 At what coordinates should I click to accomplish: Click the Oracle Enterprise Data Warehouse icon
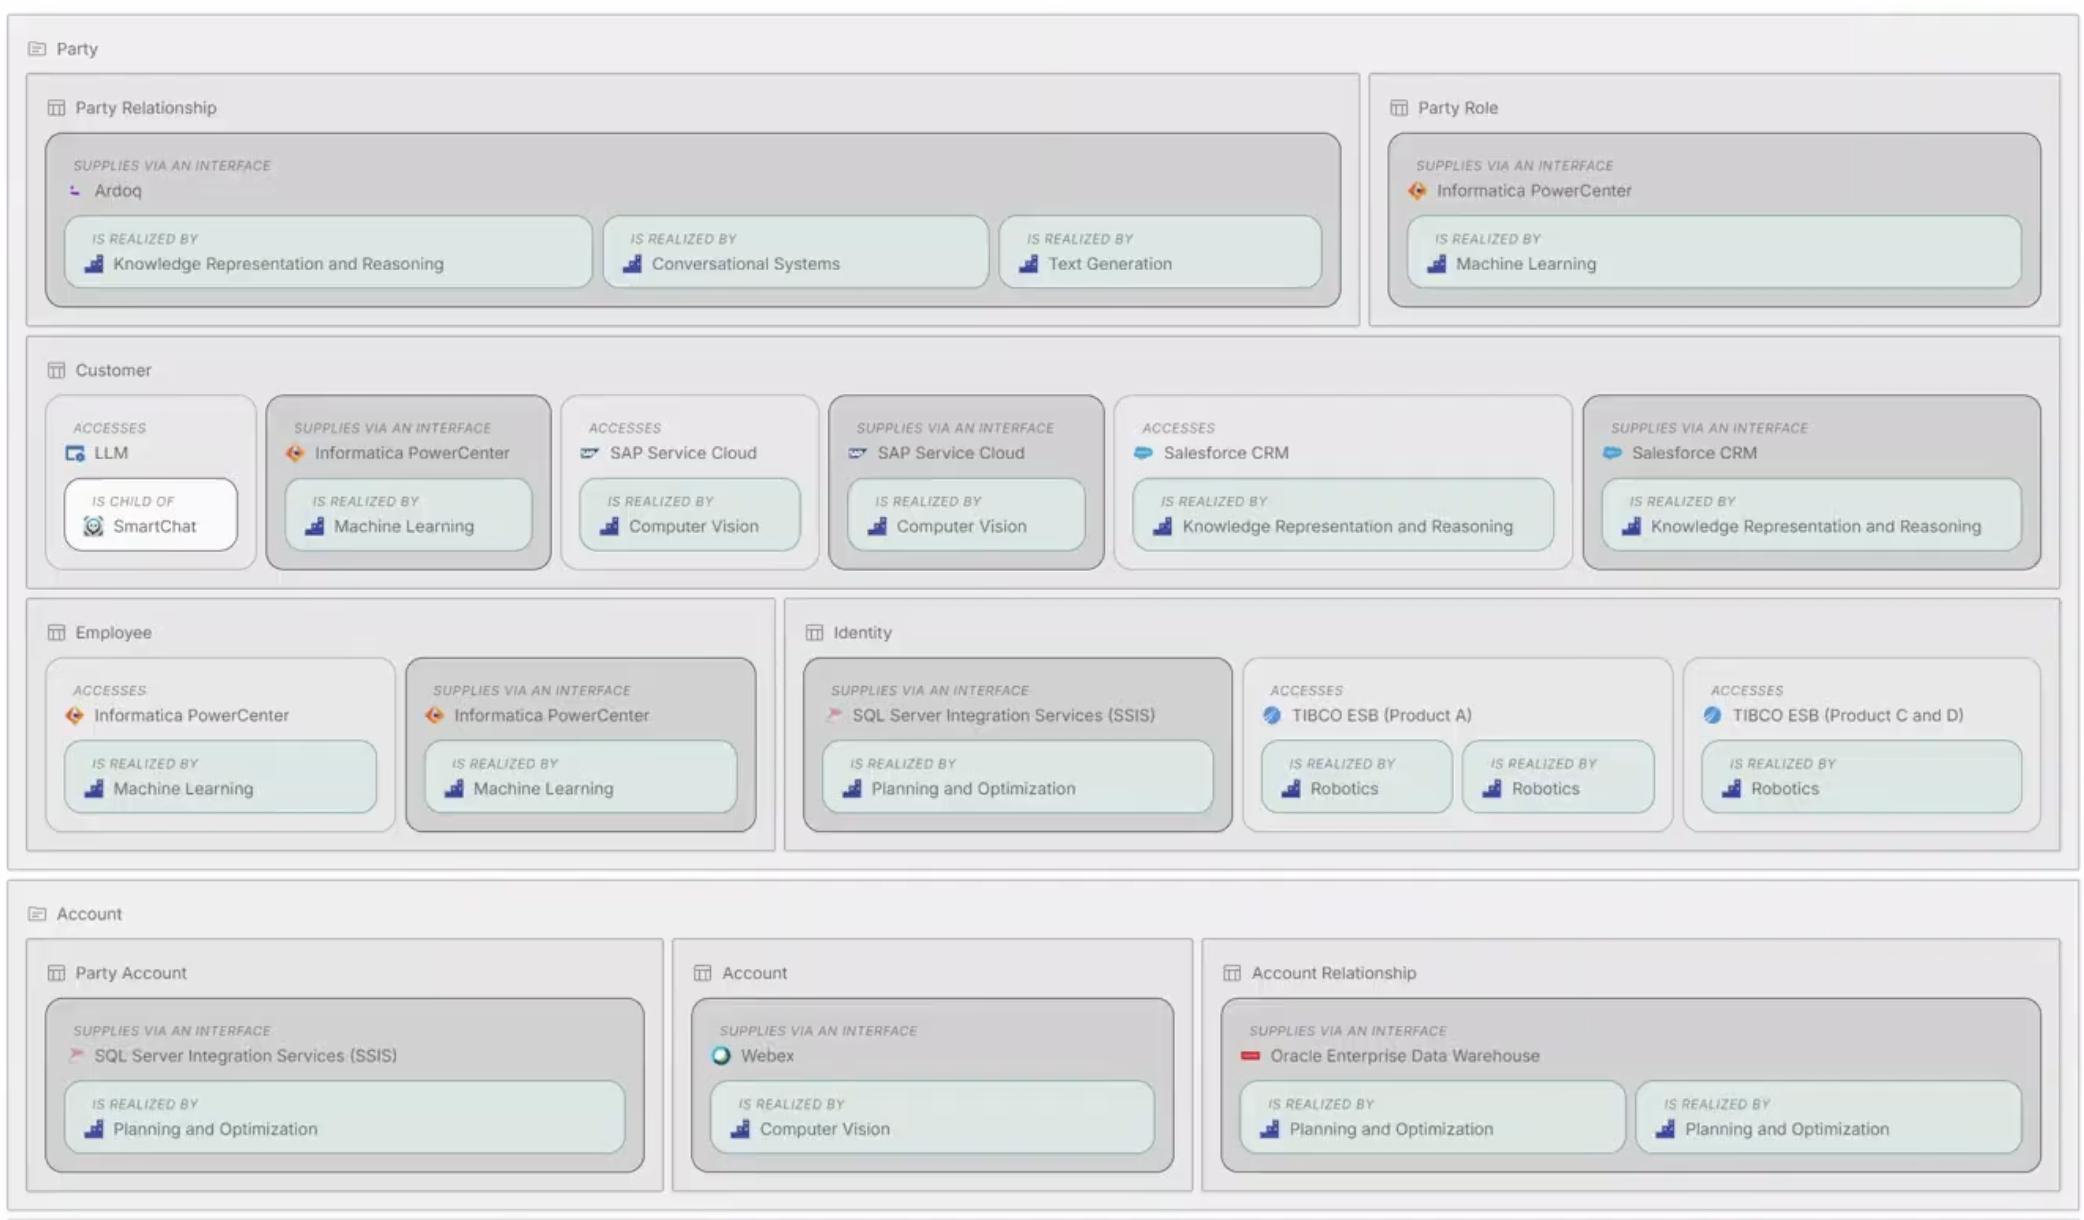pos(1249,1054)
